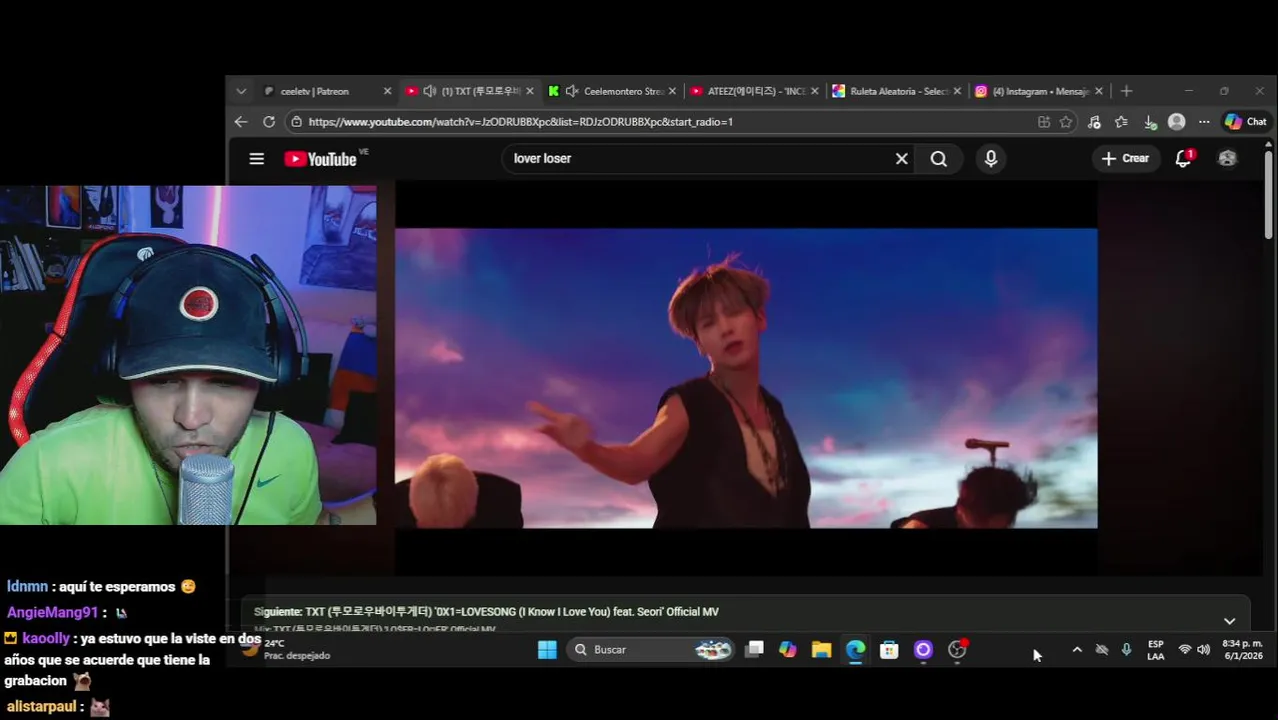Viewport: 1278px width, 720px height.
Task: Open network Wi-Fi tray icon
Action: tap(1185, 650)
